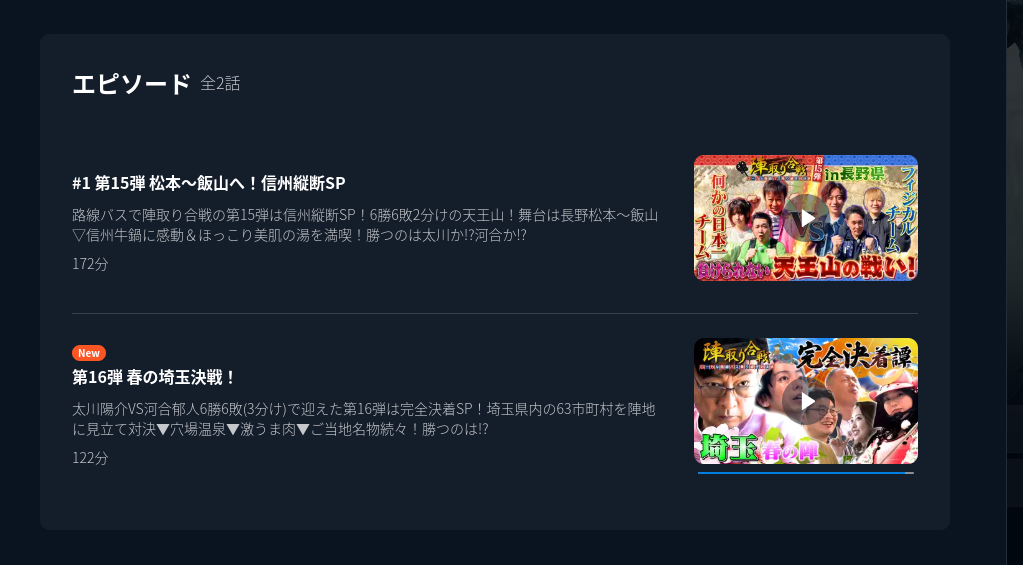Click the 完全決着譚 text on second thumbnail
The image size is (1023, 565).
point(853,356)
